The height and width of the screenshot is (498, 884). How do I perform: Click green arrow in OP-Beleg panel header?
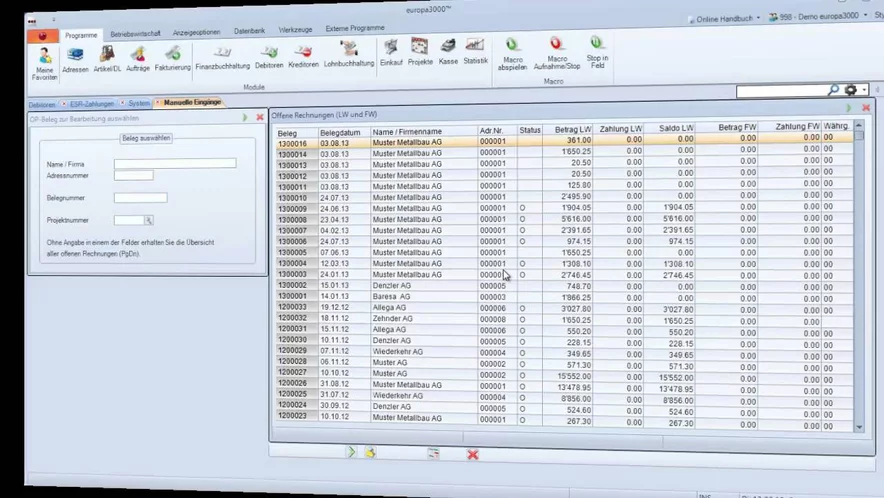coord(245,117)
